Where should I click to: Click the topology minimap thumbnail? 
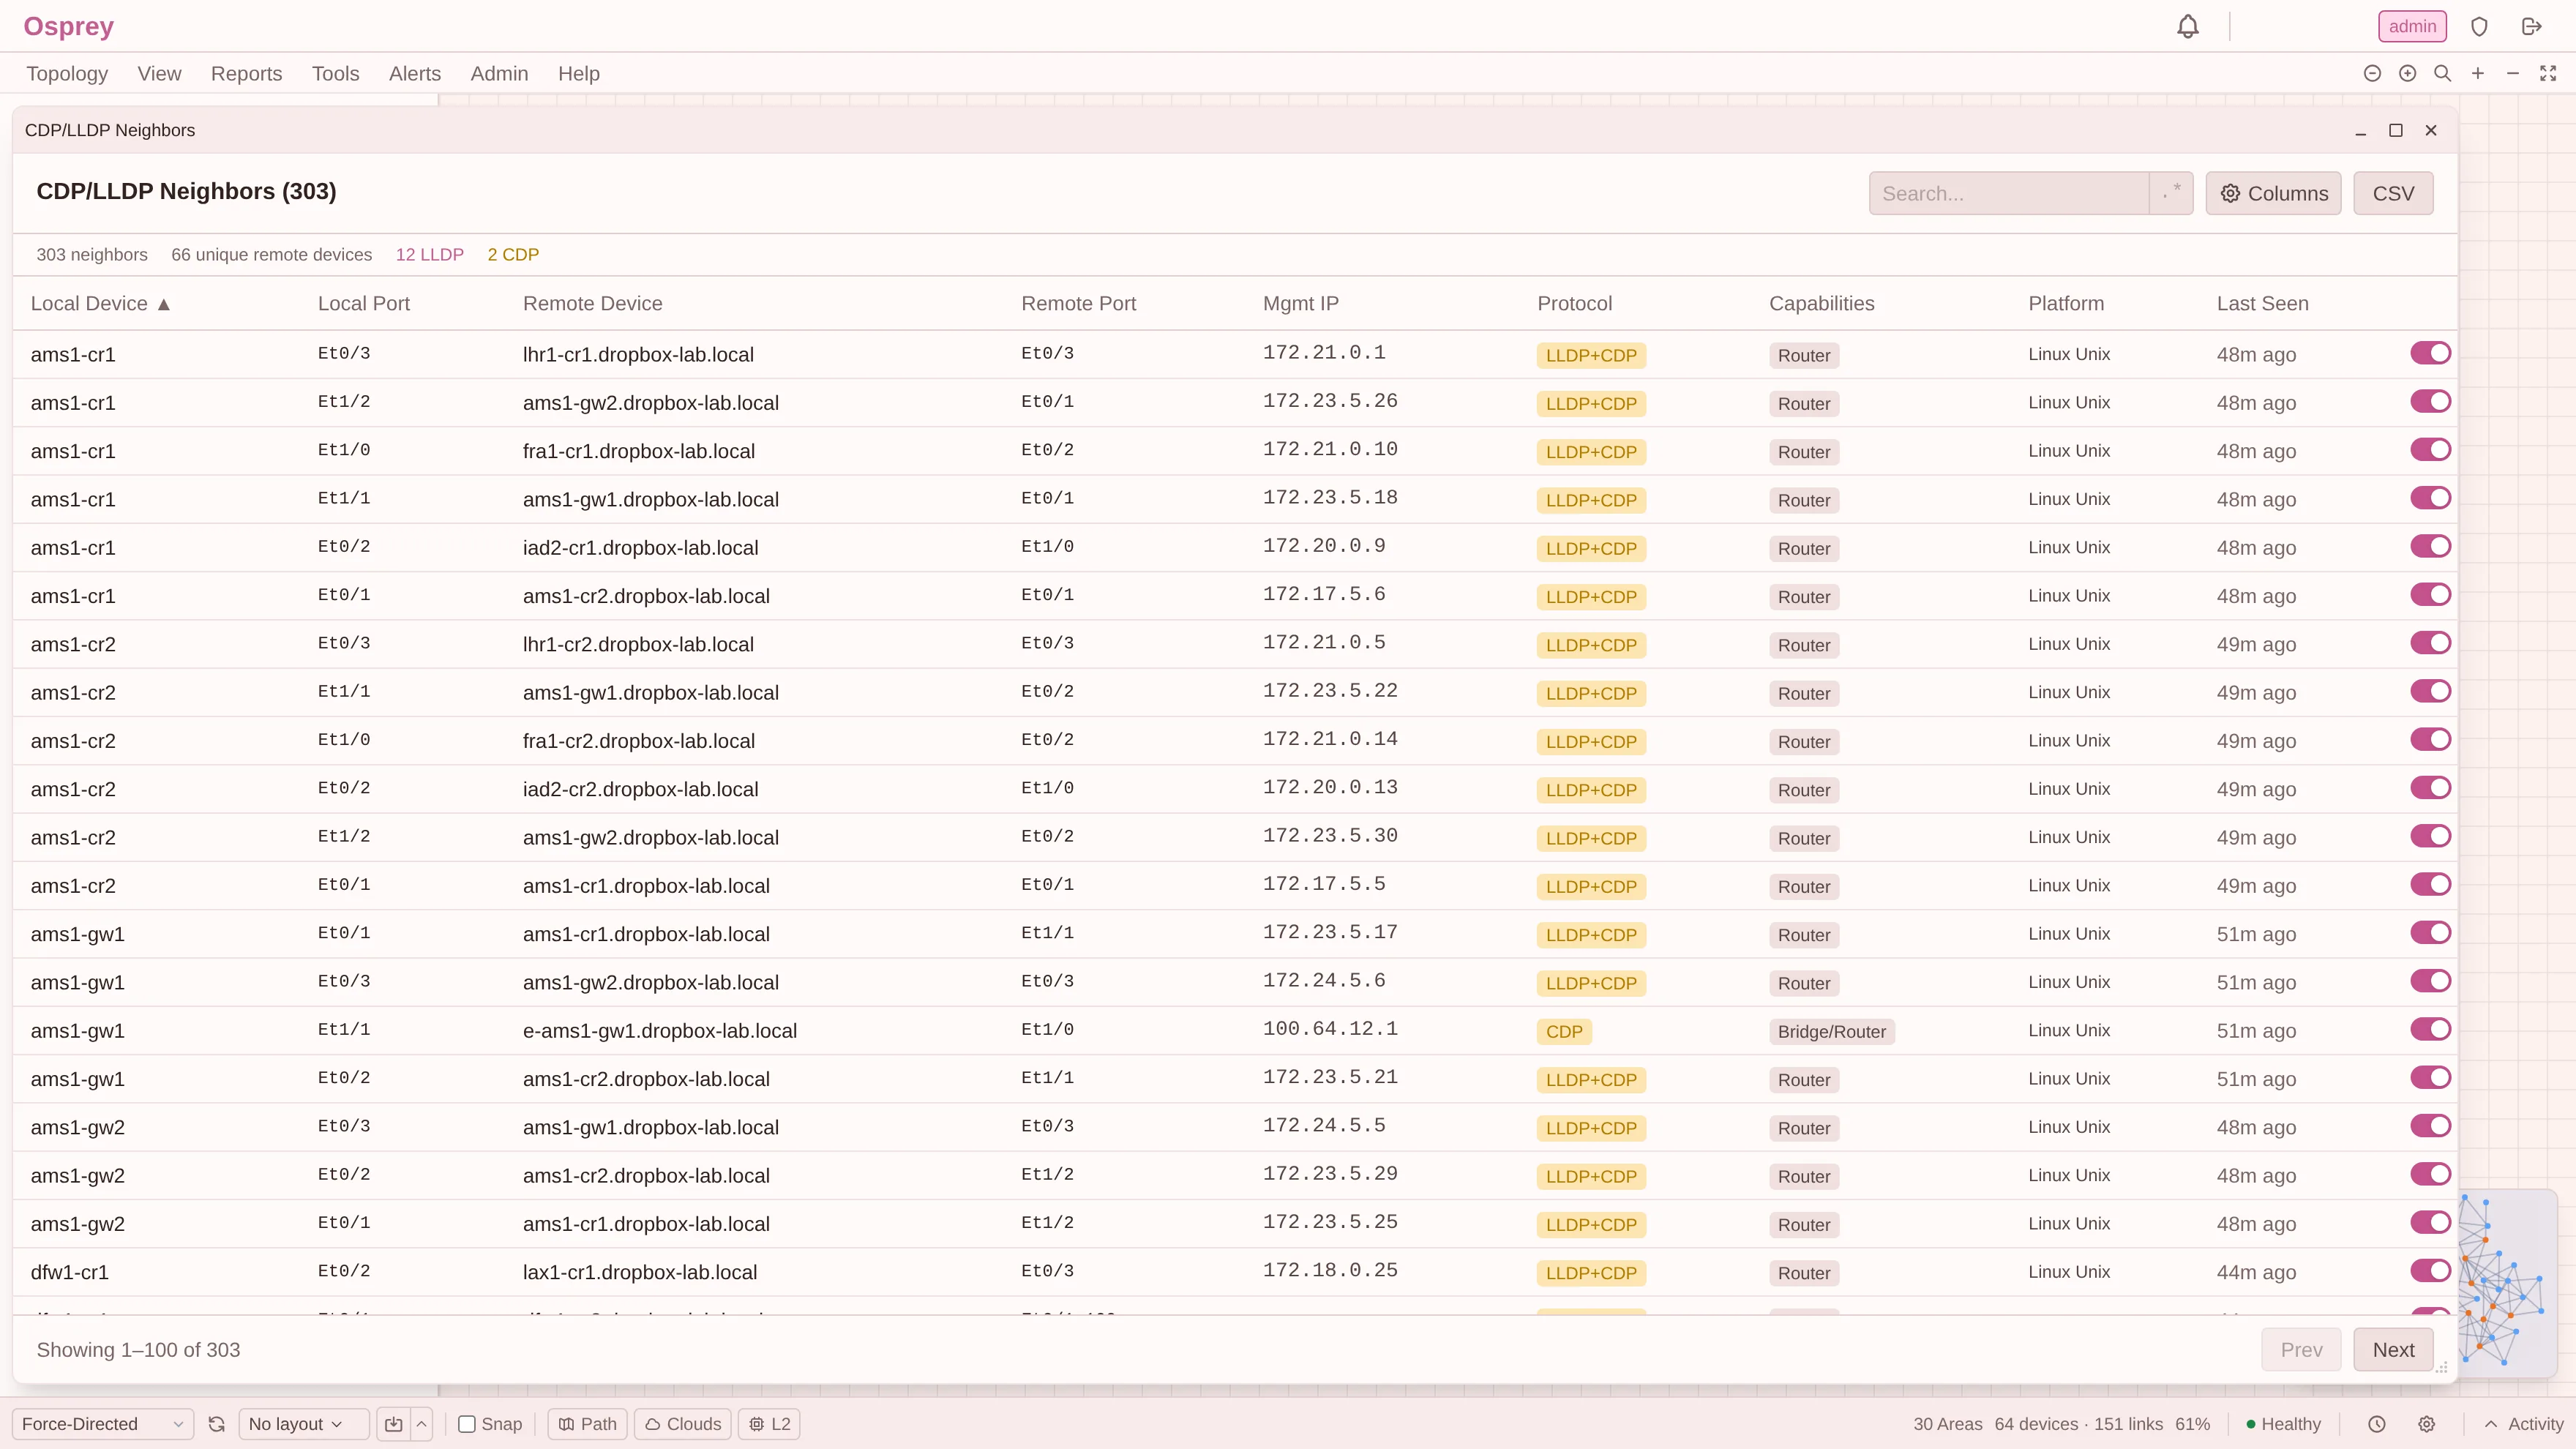coord(2507,1284)
